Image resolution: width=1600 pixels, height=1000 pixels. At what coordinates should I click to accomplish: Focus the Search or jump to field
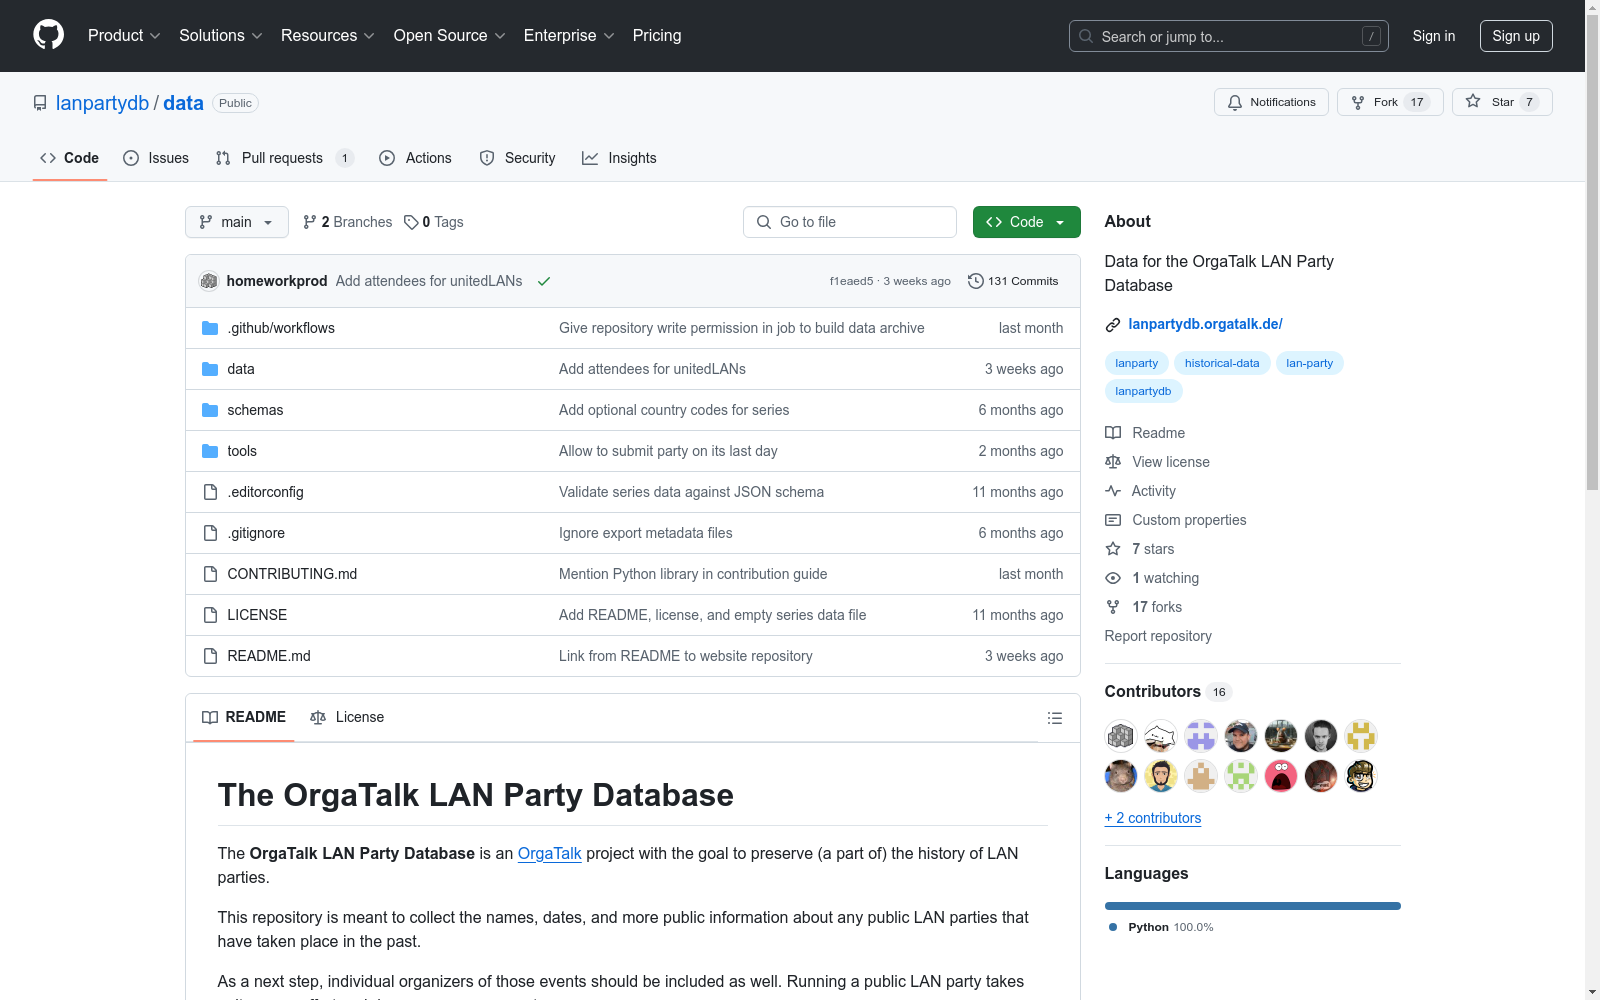pos(1229,36)
